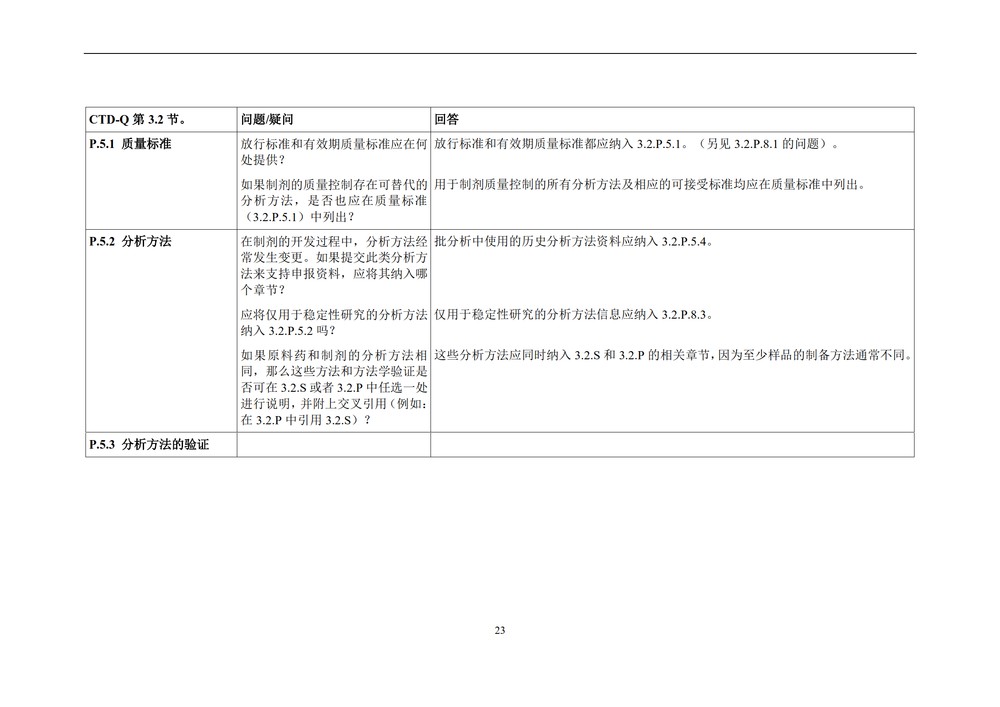Select the 'P.5.1 质量标准' row label
Screen dimensions: 1000x707
130,144
